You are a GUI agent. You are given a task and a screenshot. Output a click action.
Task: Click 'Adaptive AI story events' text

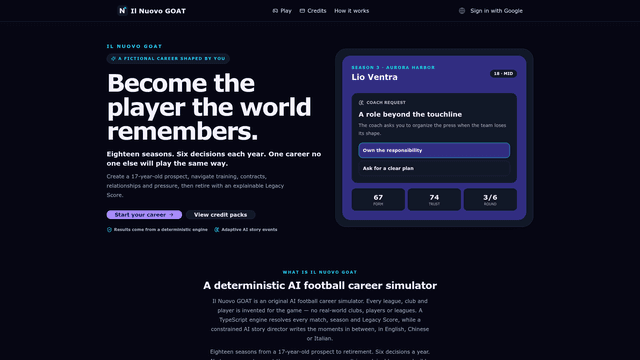coord(249,230)
